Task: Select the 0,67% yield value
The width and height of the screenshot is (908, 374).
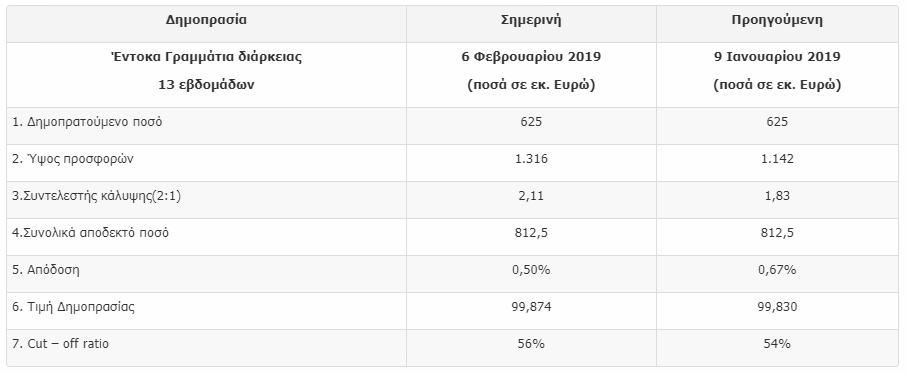Action: [777, 270]
